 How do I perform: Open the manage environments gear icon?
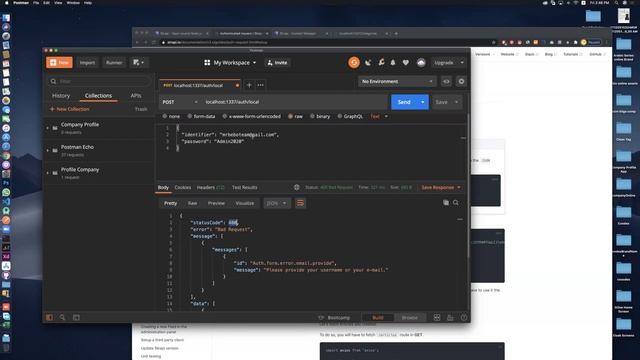461,81
